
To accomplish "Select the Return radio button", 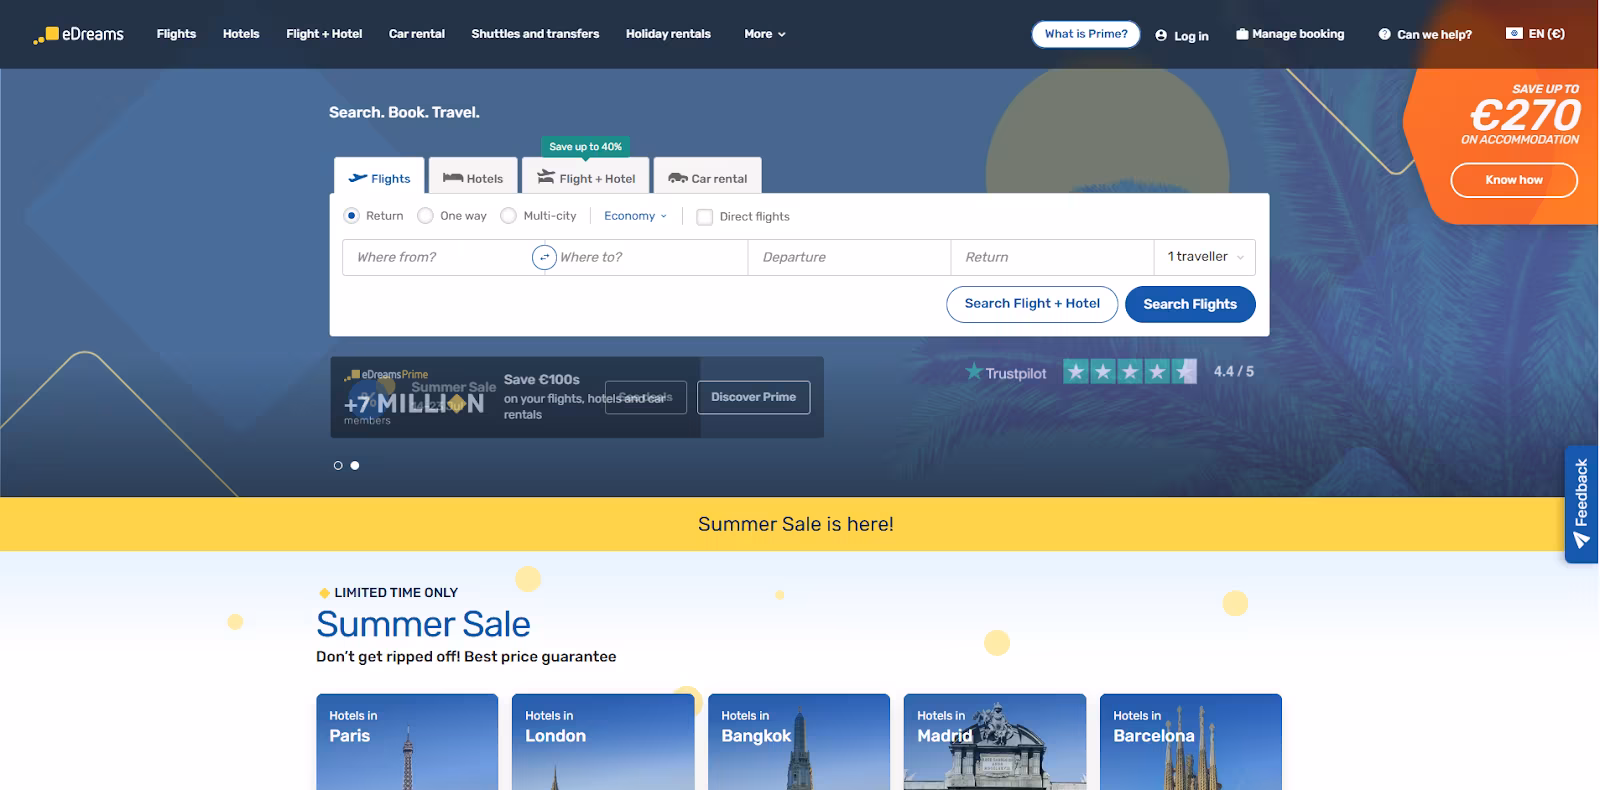I will click(351, 216).
